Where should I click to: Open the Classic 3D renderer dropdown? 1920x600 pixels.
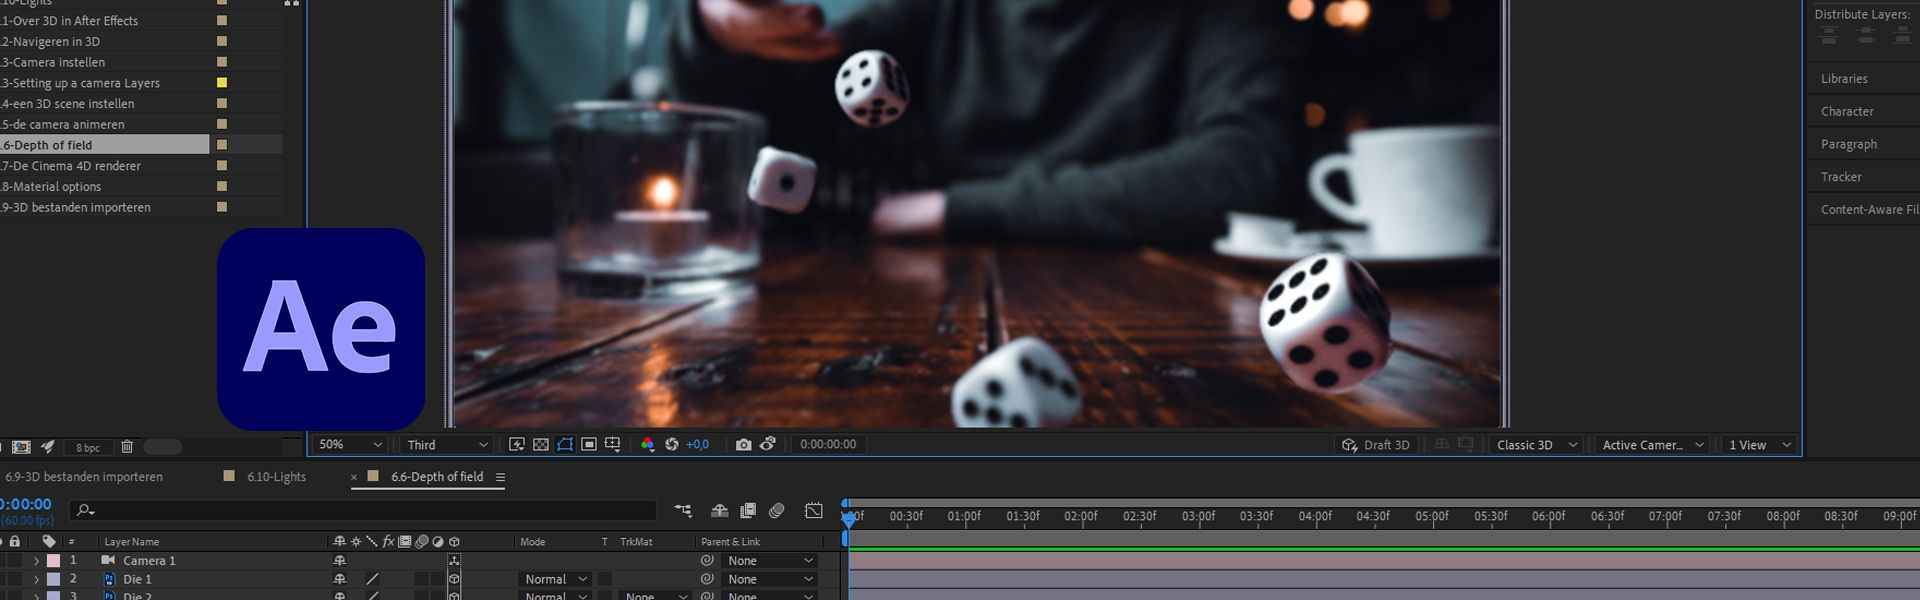(x=1536, y=445)
